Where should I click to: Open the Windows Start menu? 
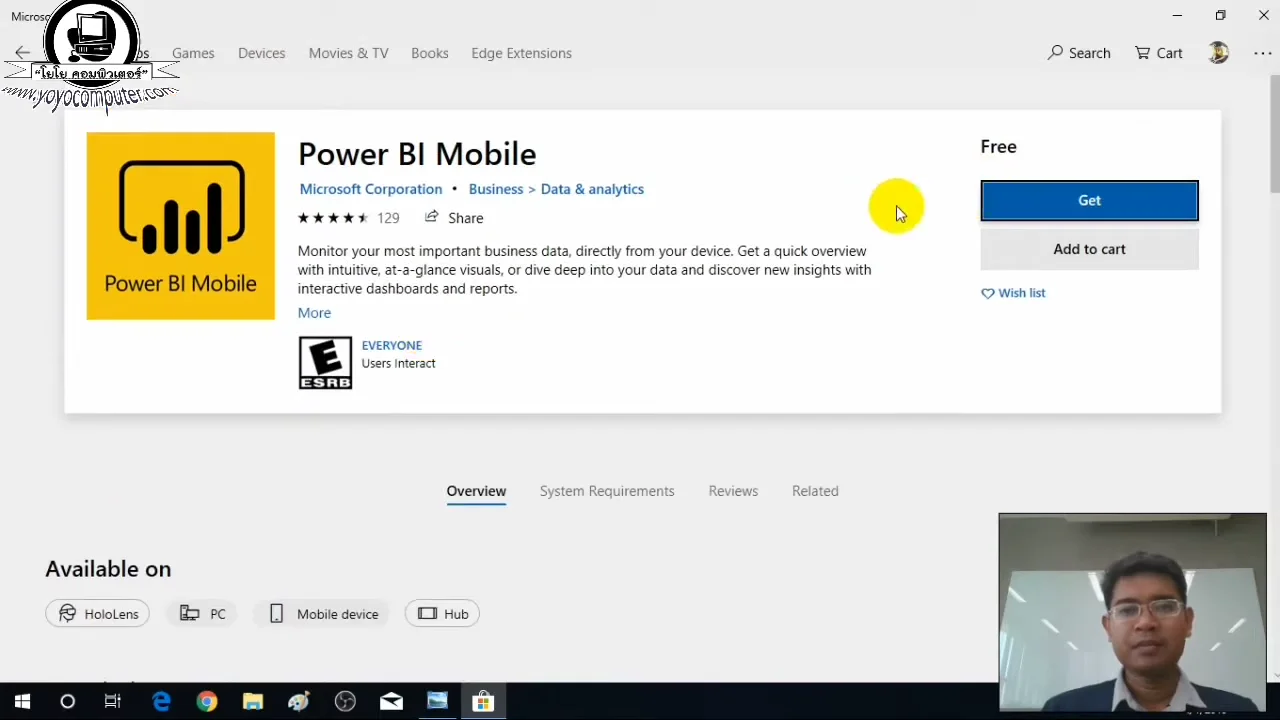click(22, 701)
